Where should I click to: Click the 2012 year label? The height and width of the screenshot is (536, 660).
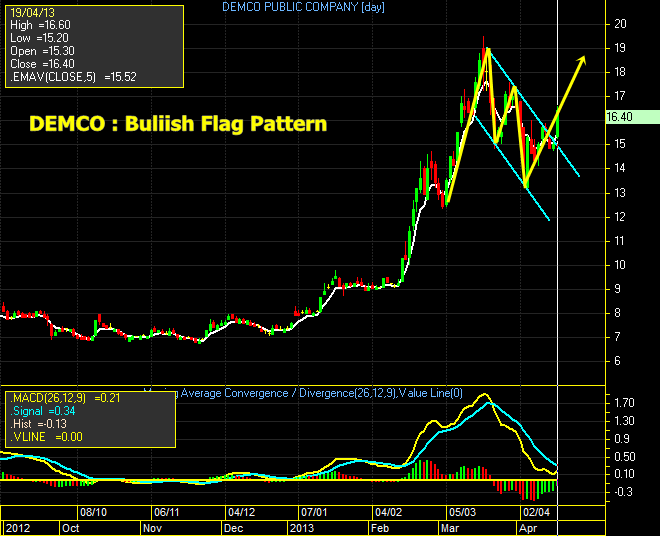pyautogui.click(x=18, y=528)
